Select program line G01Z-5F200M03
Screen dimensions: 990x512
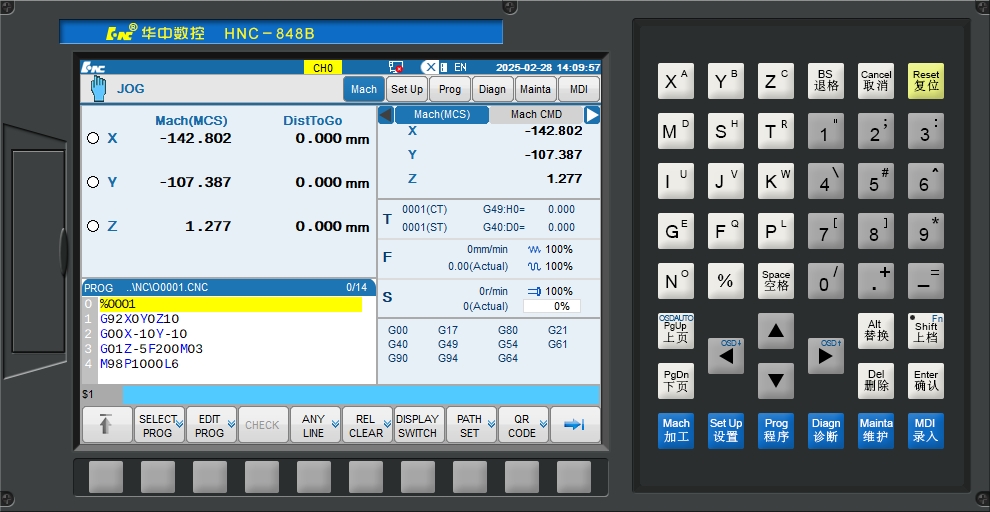pos(151,349)
